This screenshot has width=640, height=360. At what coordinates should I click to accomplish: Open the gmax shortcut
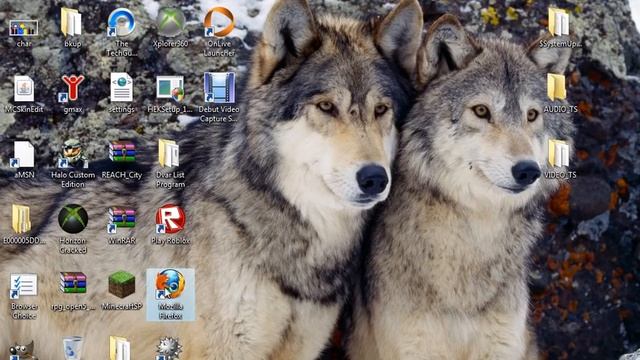pos(72,88)
